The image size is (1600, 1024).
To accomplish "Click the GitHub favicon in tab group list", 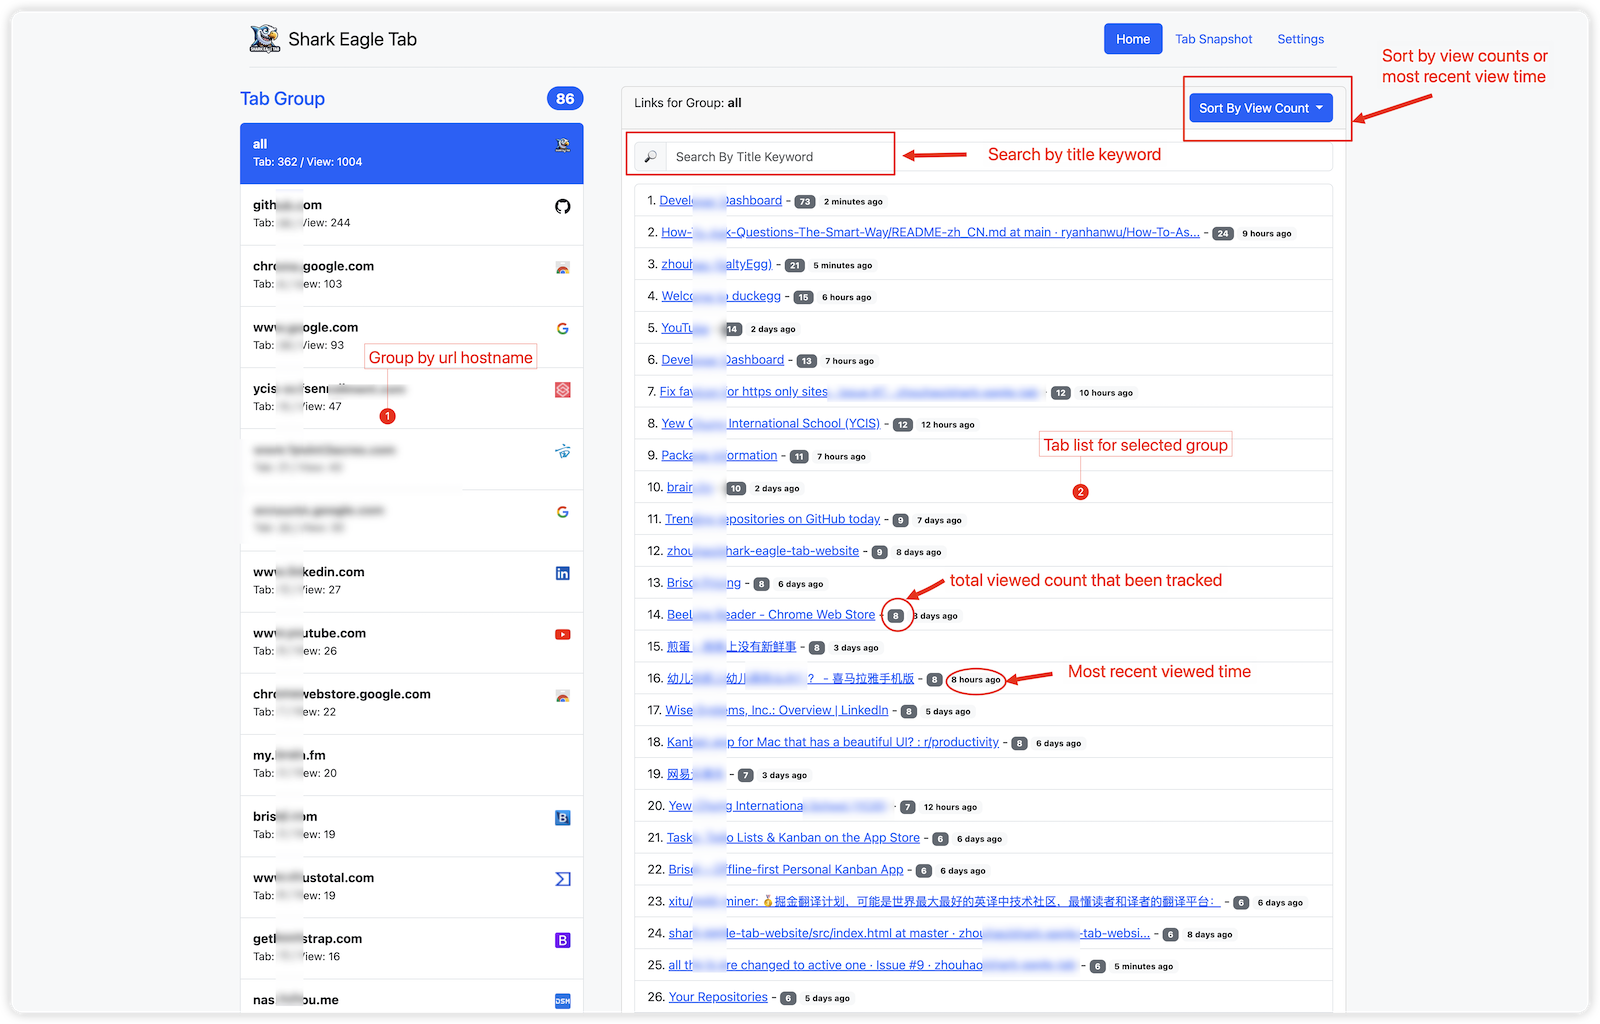I will (563, 207).
